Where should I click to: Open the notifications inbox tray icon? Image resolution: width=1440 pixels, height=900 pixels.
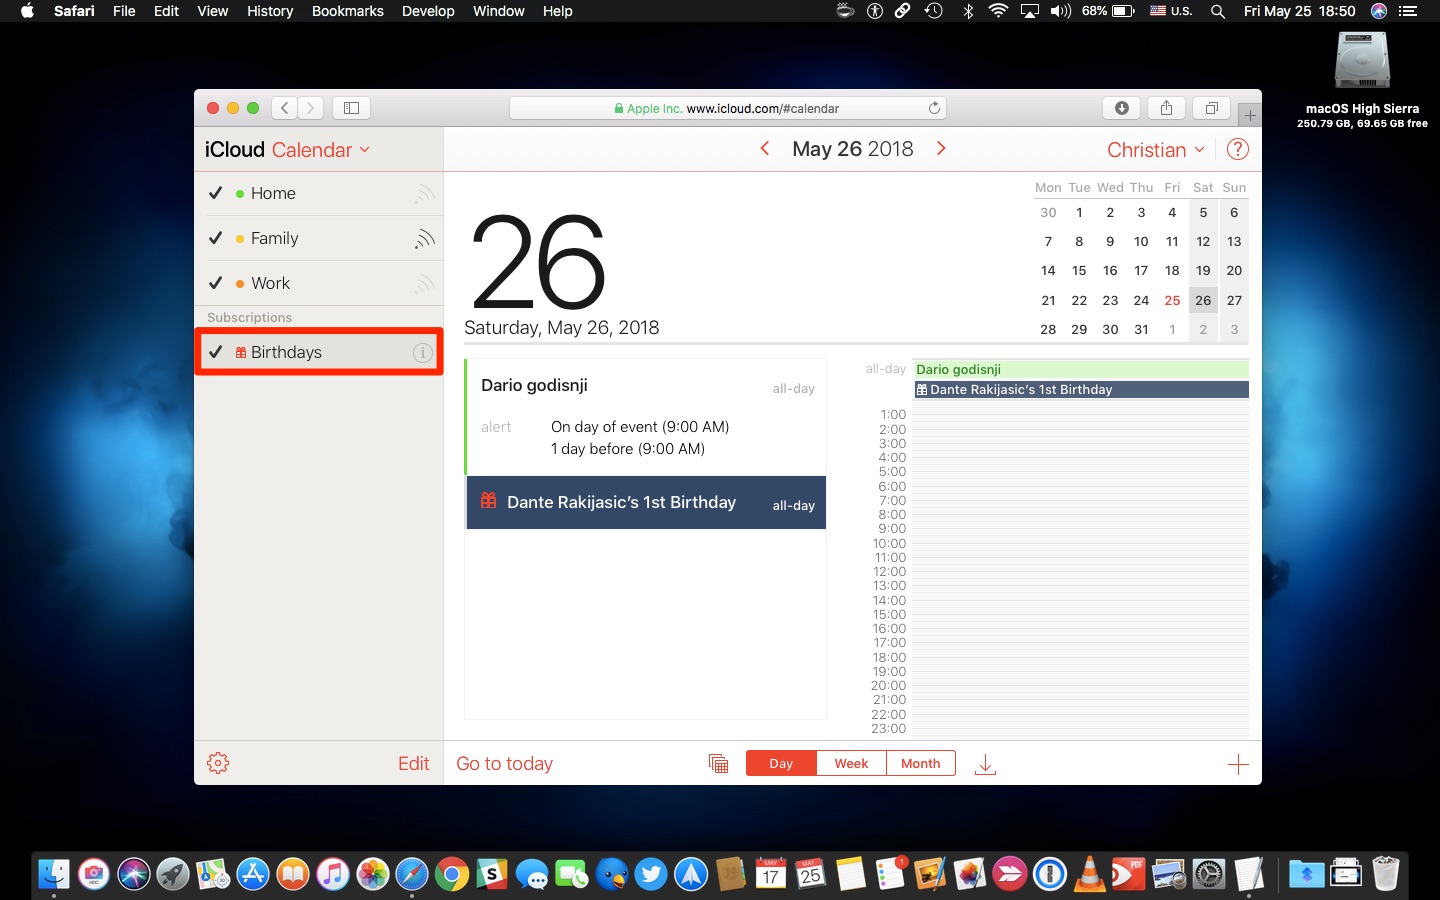[x=985, y=765]
